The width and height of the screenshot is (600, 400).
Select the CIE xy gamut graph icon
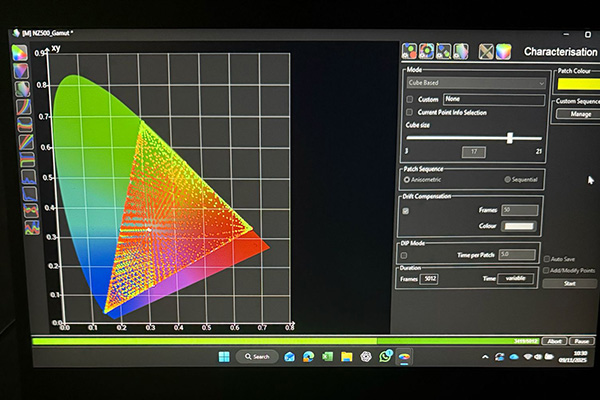[x=20, y=53]
